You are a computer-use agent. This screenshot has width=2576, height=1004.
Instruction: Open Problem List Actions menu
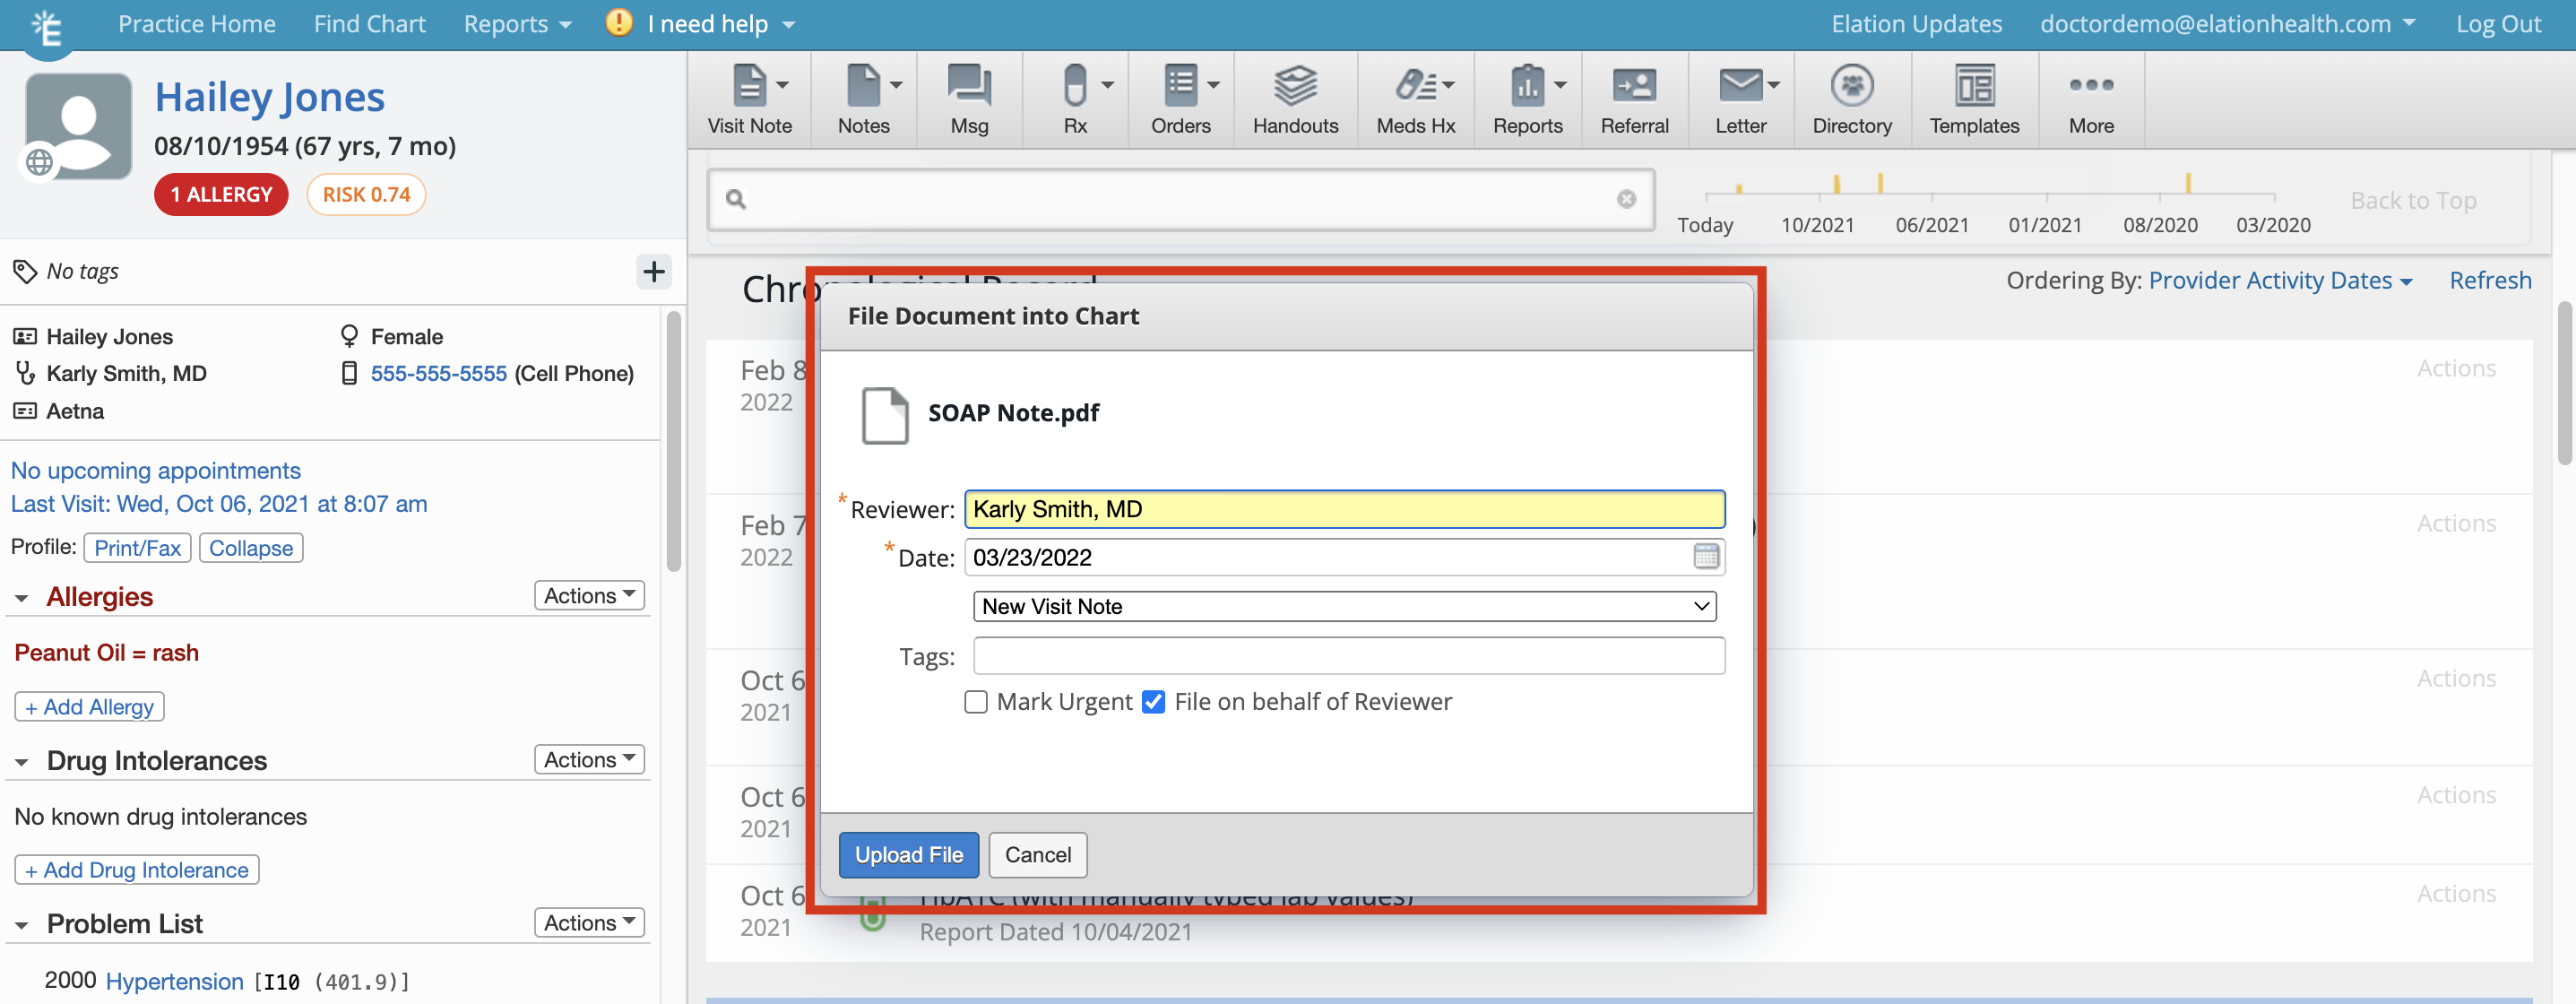[x=588, y=922]
